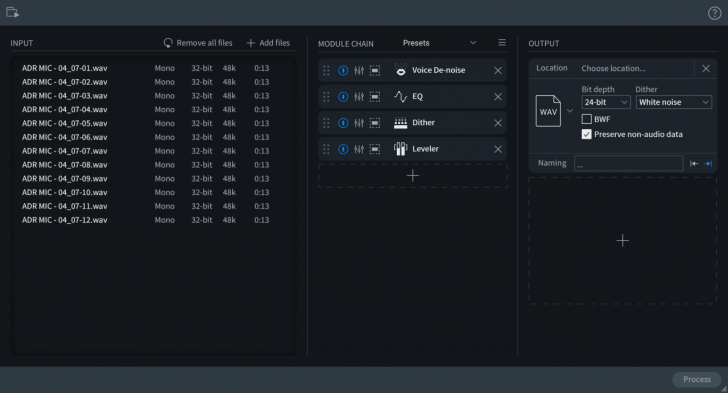The image size is (728, 393).
Task: Open the Bit depth 24-bit dropdown
Action: pyautogui.click(x=606, y=102)
